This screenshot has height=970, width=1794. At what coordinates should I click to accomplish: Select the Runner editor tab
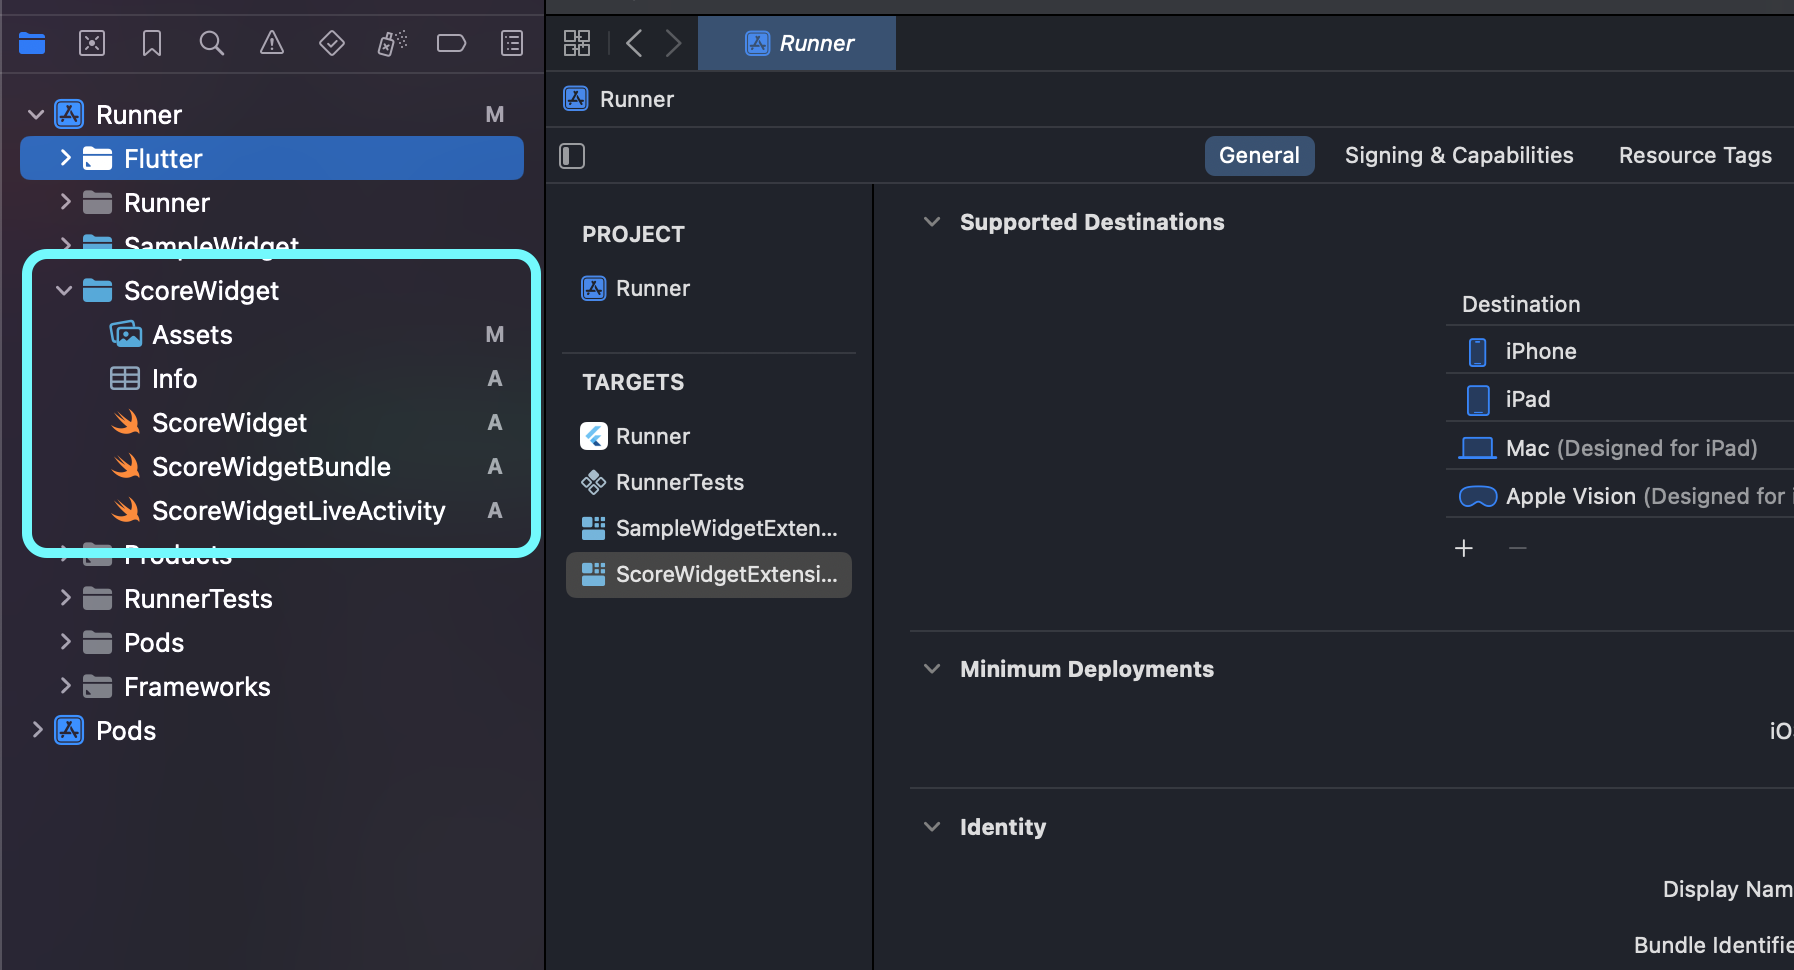pyautogui.click(x=797, y=43)
